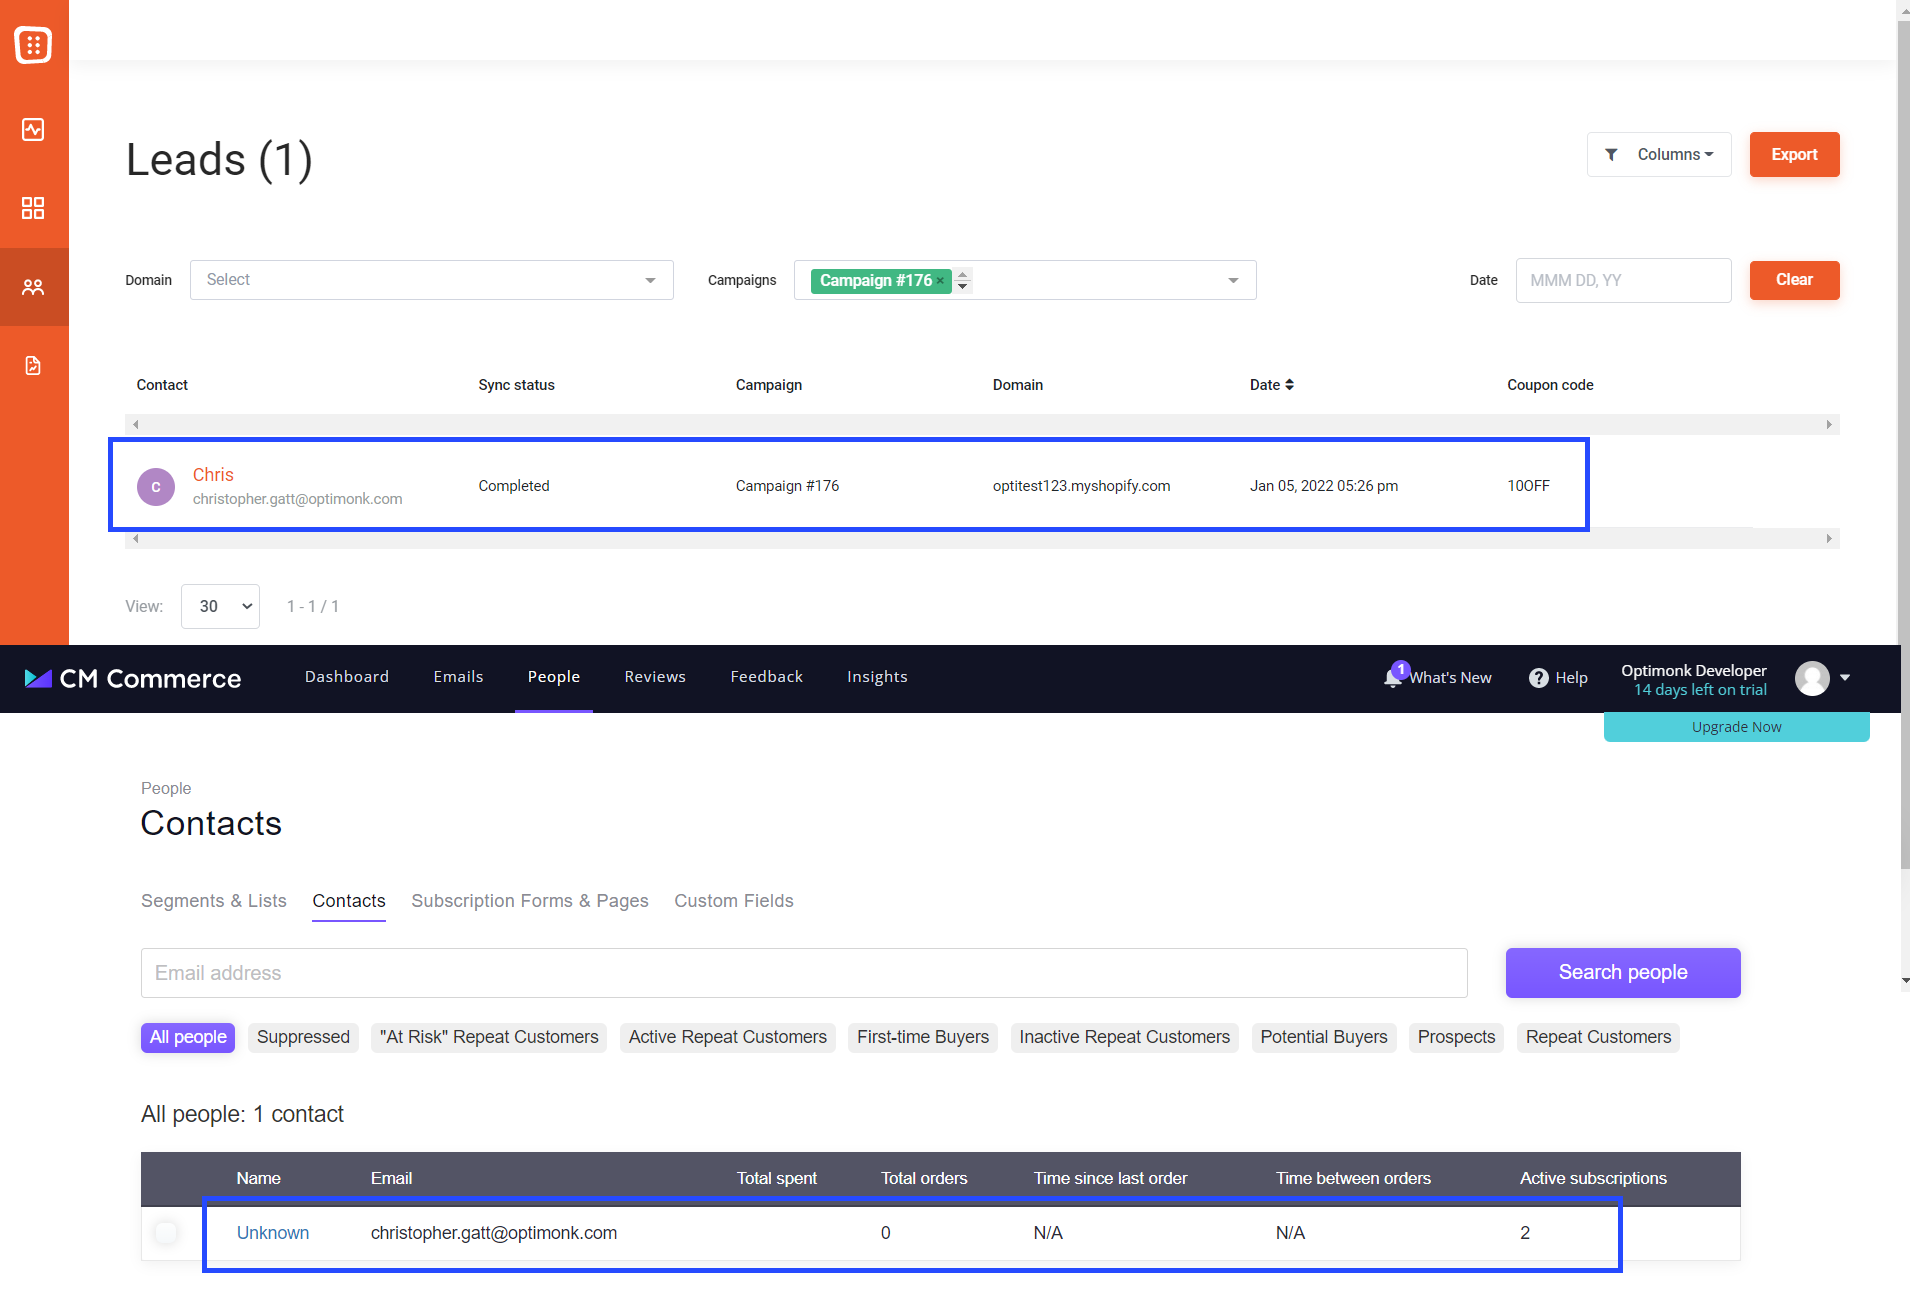Viewport: 1910px width, 1291px height.
Task: Select the Prospects filter
Action: pos(1456,1038)
